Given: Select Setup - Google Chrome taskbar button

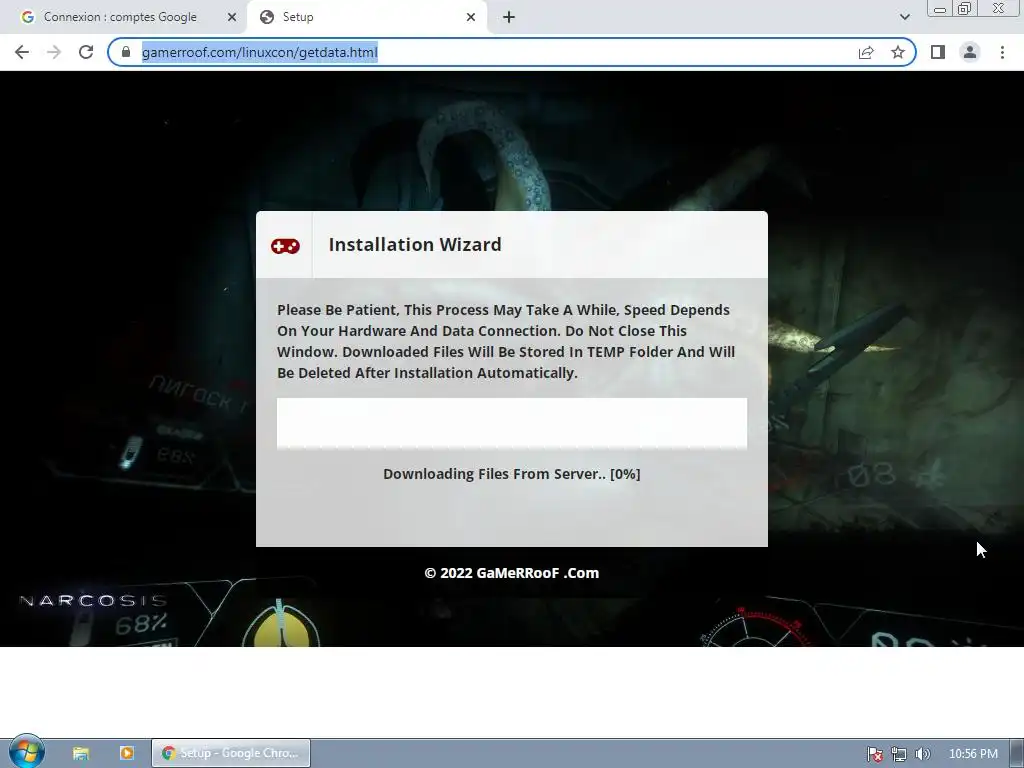Looking at the screenshot, I should pyautogui.click(x=231, y=753).
